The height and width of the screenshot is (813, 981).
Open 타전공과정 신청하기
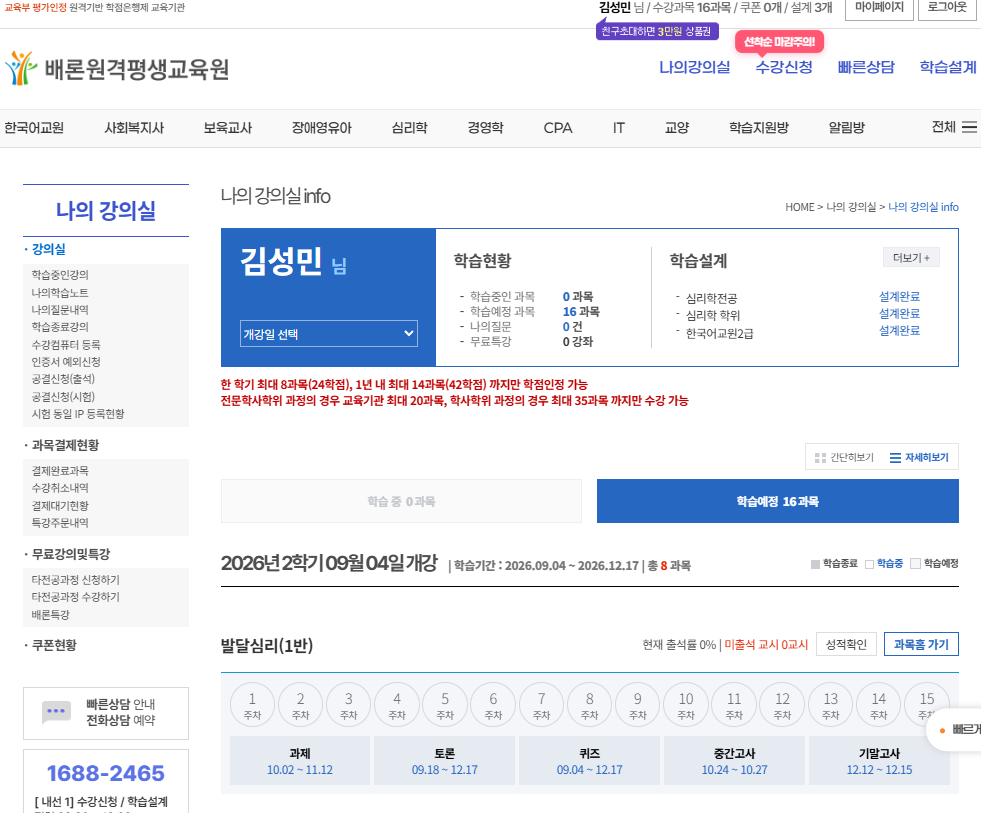click(x=76, y=580)
